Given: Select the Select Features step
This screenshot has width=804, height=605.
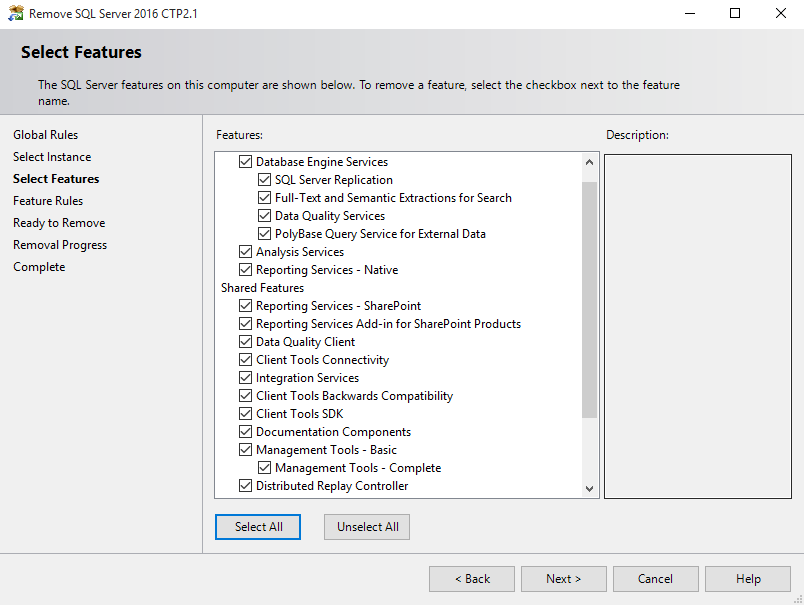Looking at the screenshot, I should click(56, 179).
